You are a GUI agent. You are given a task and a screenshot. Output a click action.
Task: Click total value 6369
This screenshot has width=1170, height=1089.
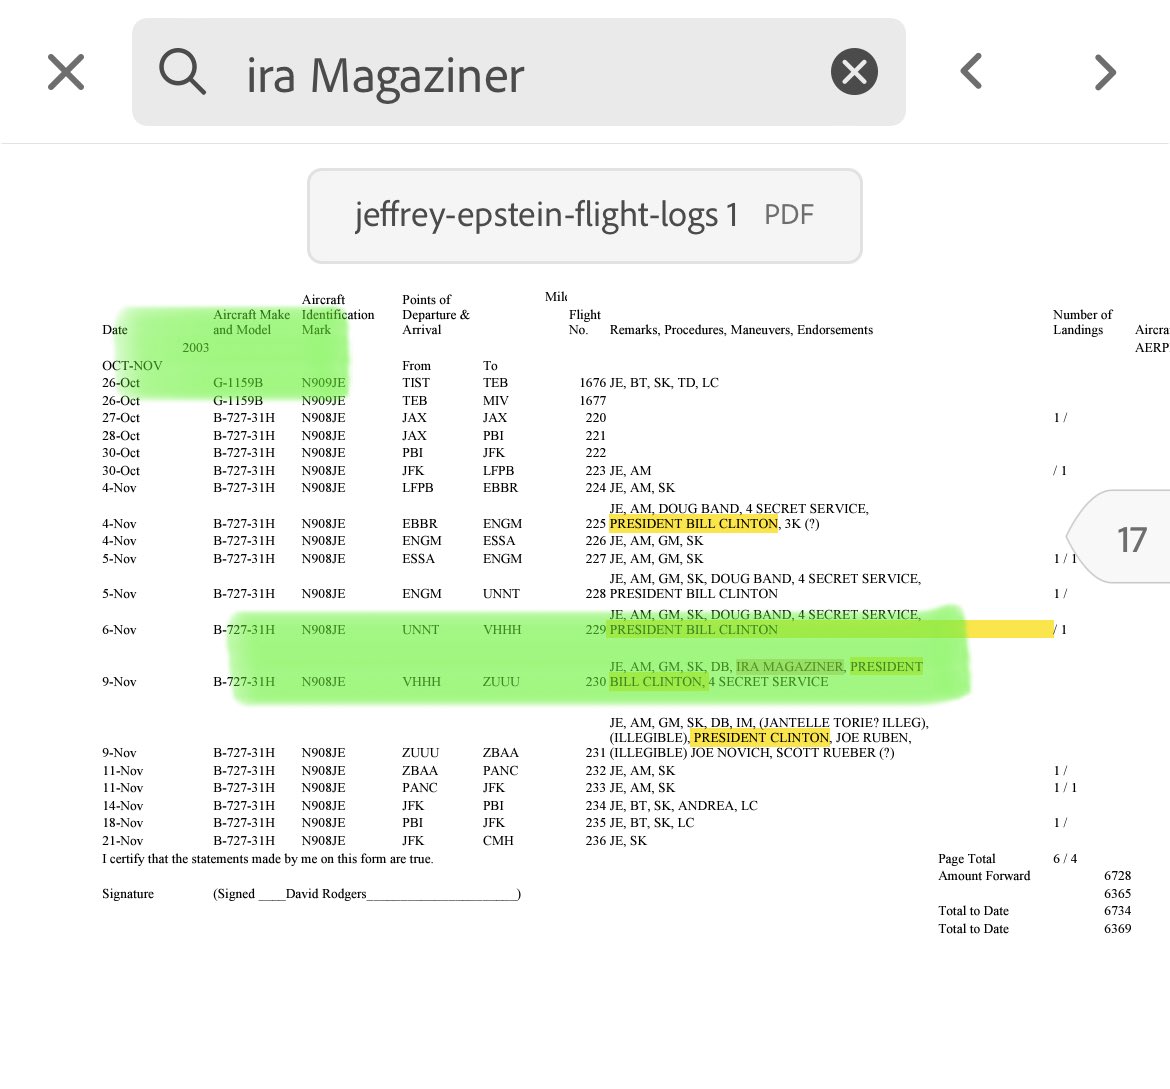point(1117,929)
